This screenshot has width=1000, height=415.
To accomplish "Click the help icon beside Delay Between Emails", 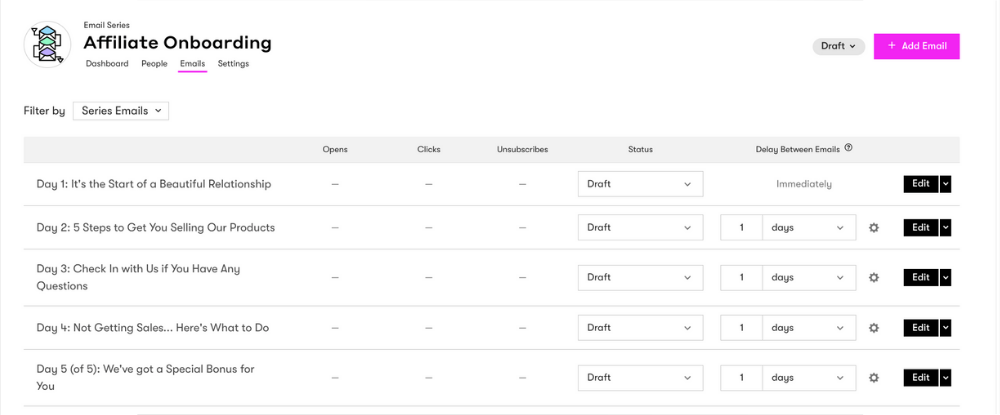I will pyautogui.click(x=849, y=148).
